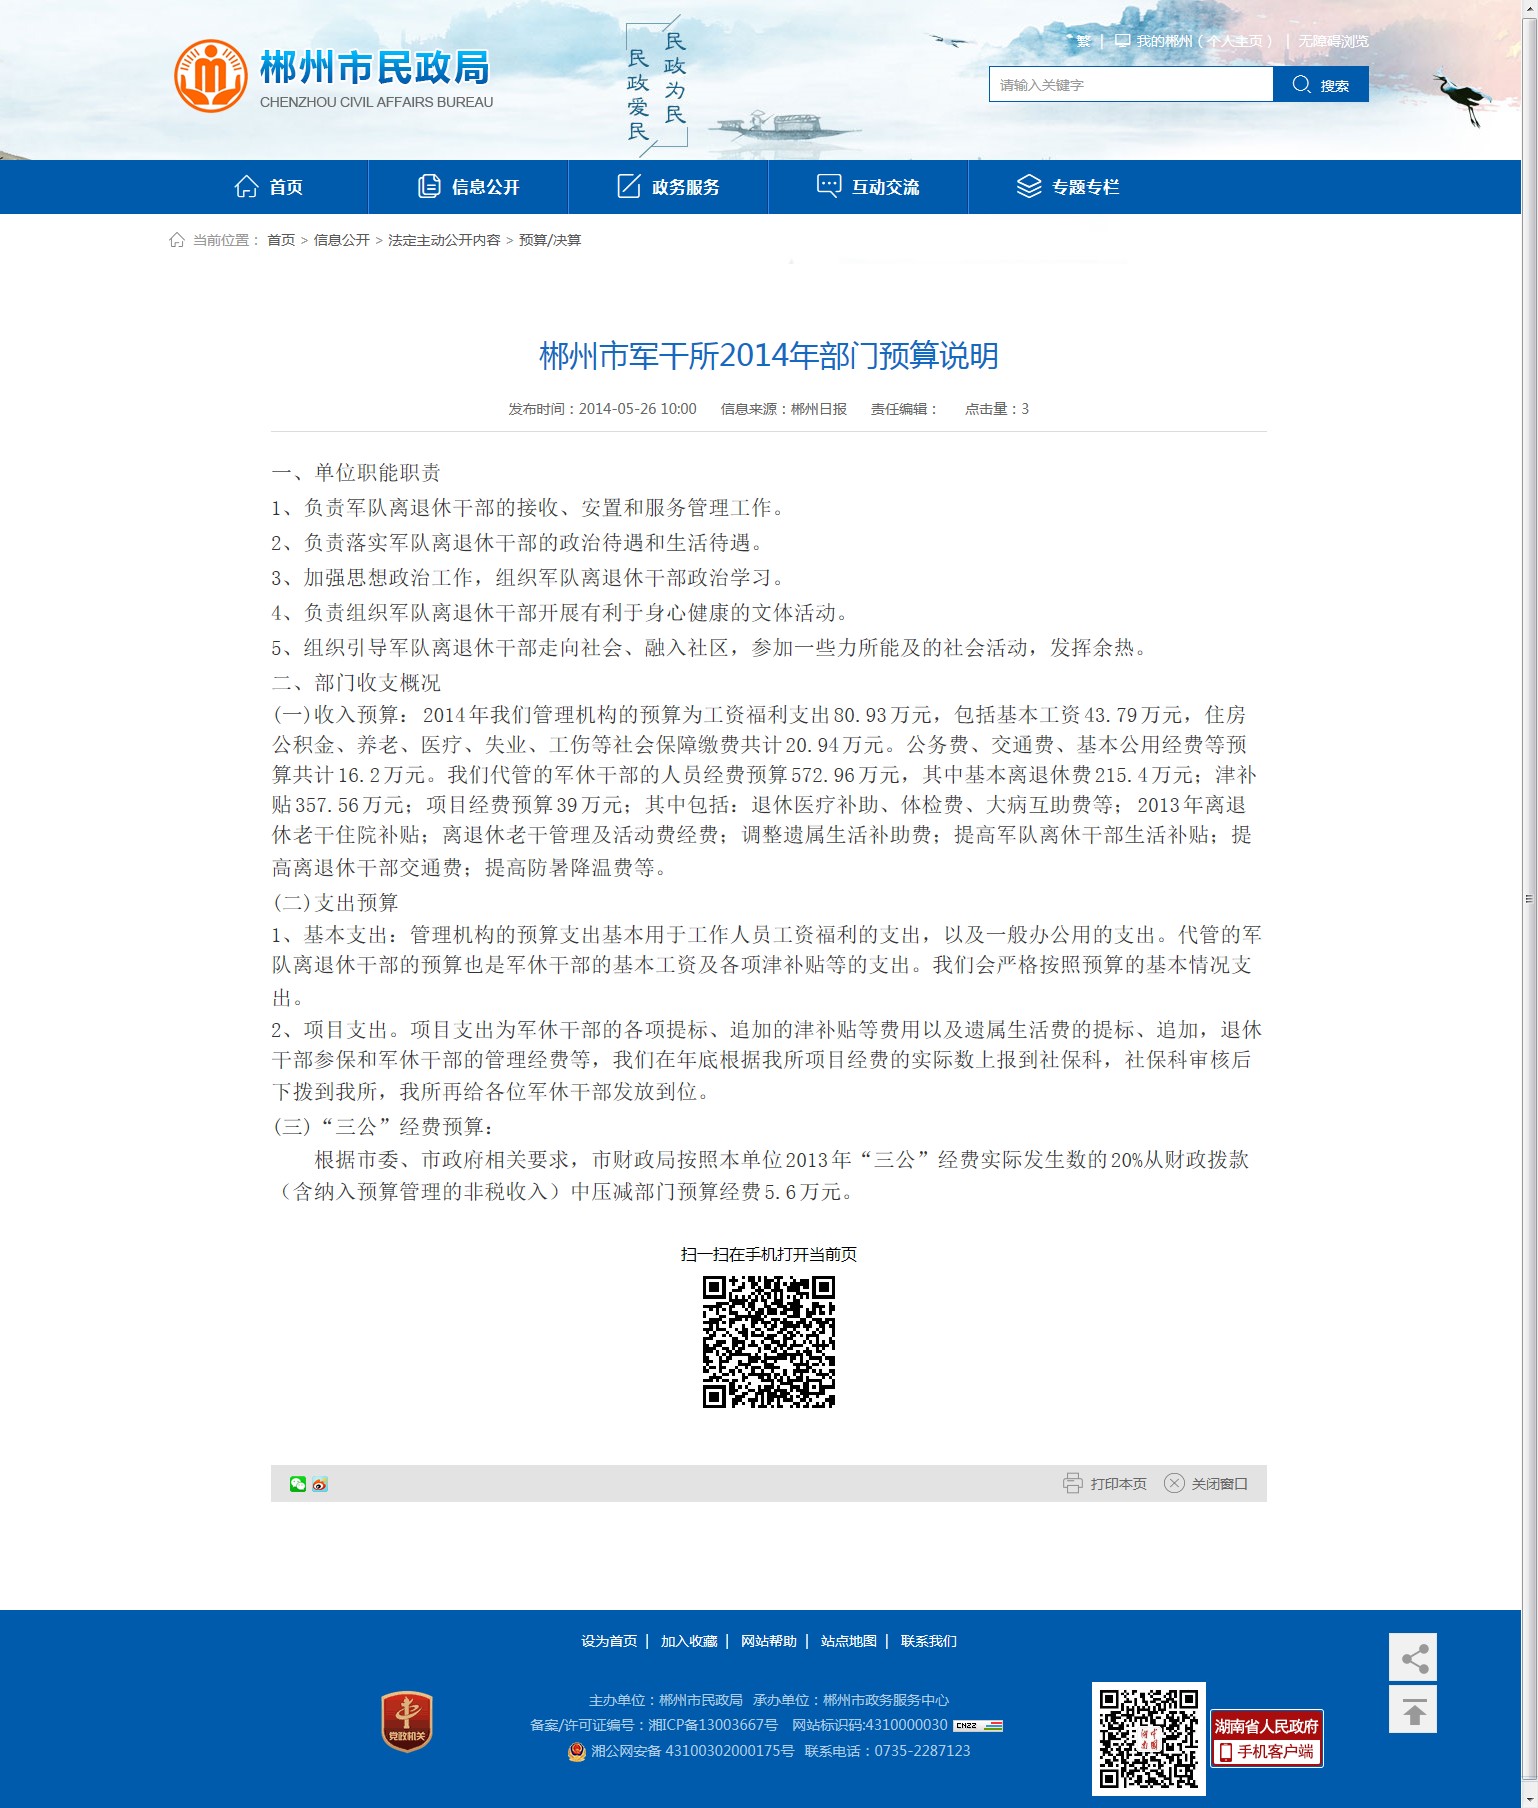This screenshot has height=1808, width=1538.
Task: Click breadcrumb link 信息公开
Action: (342, 240)
